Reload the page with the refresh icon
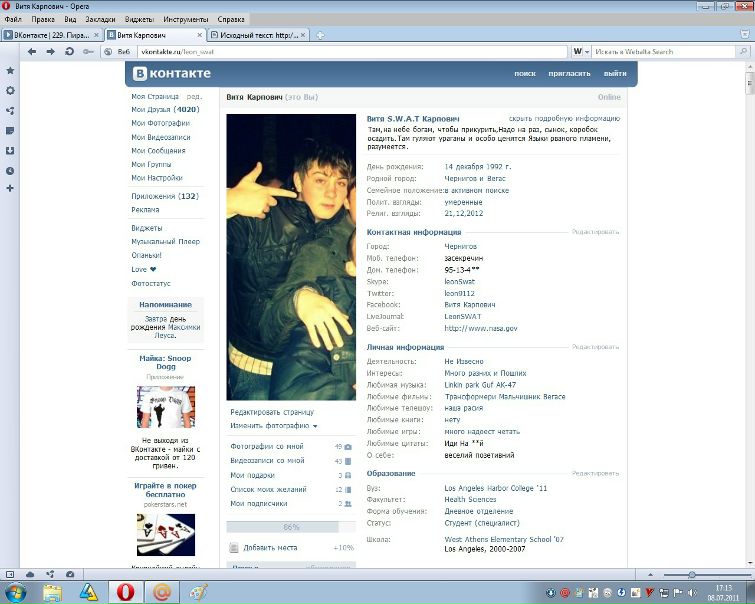Viewport: 755px width, 604px height. coord(69,51)
